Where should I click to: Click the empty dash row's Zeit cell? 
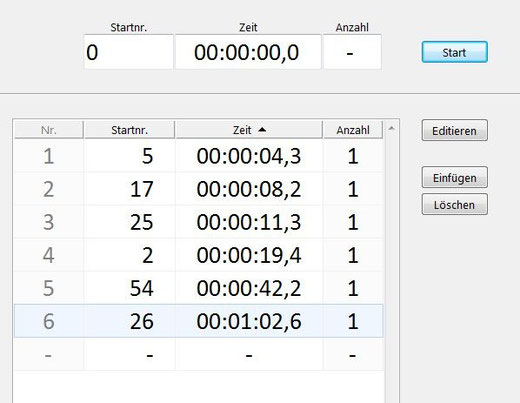click(x=249, y=354)
